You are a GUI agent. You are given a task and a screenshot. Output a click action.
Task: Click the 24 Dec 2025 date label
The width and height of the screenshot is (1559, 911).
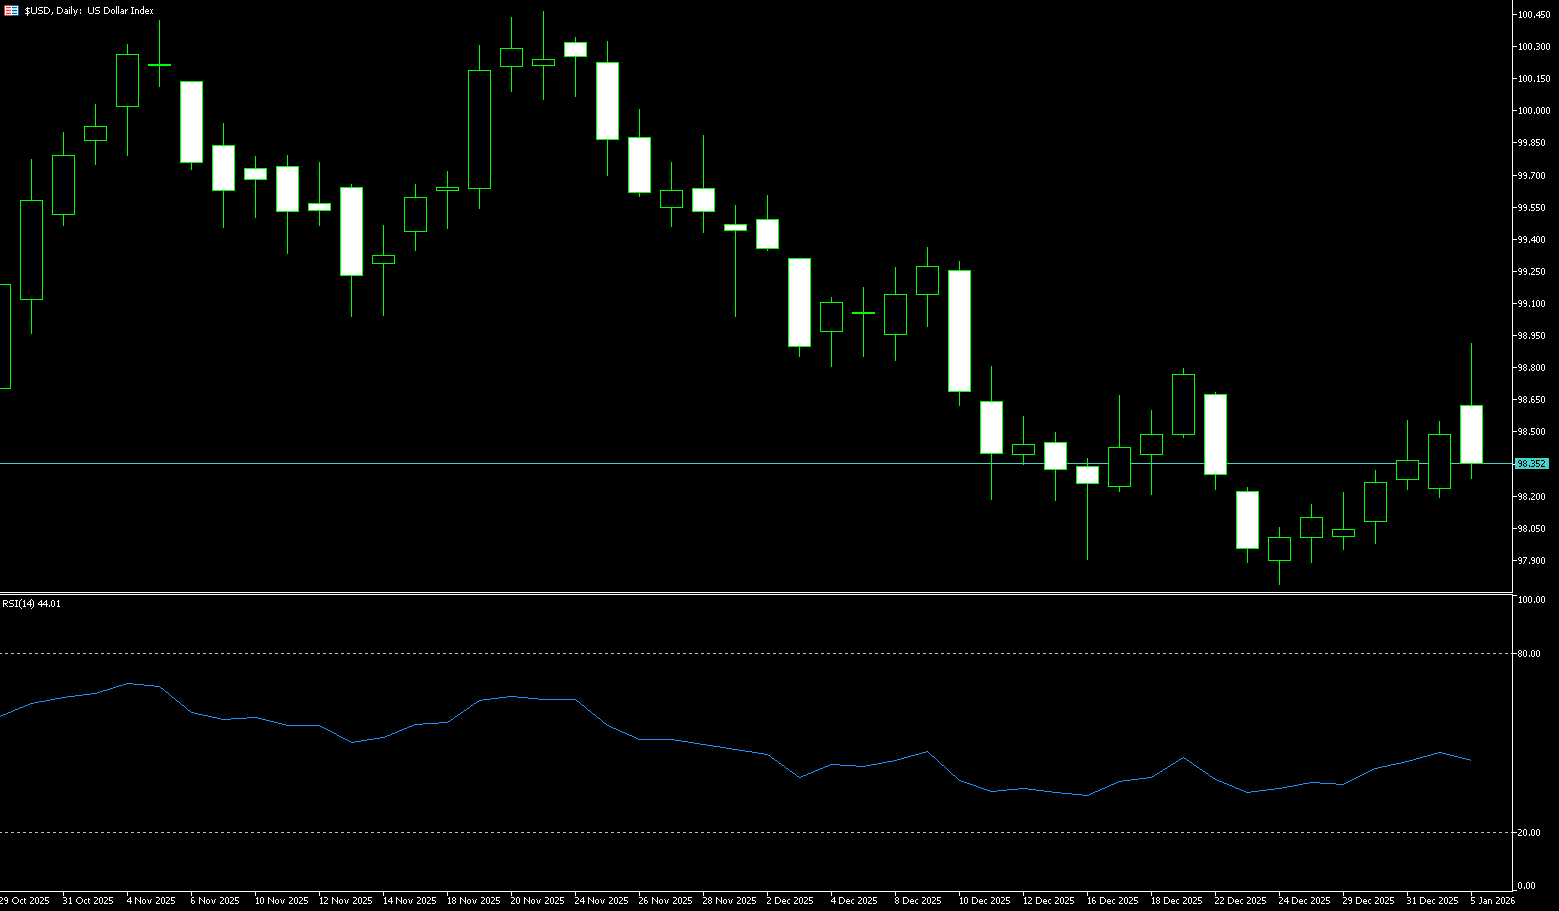[x=1305, y=901]
